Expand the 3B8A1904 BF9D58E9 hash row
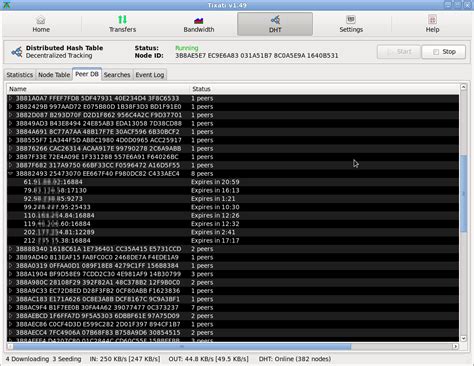 pos(10,274)
